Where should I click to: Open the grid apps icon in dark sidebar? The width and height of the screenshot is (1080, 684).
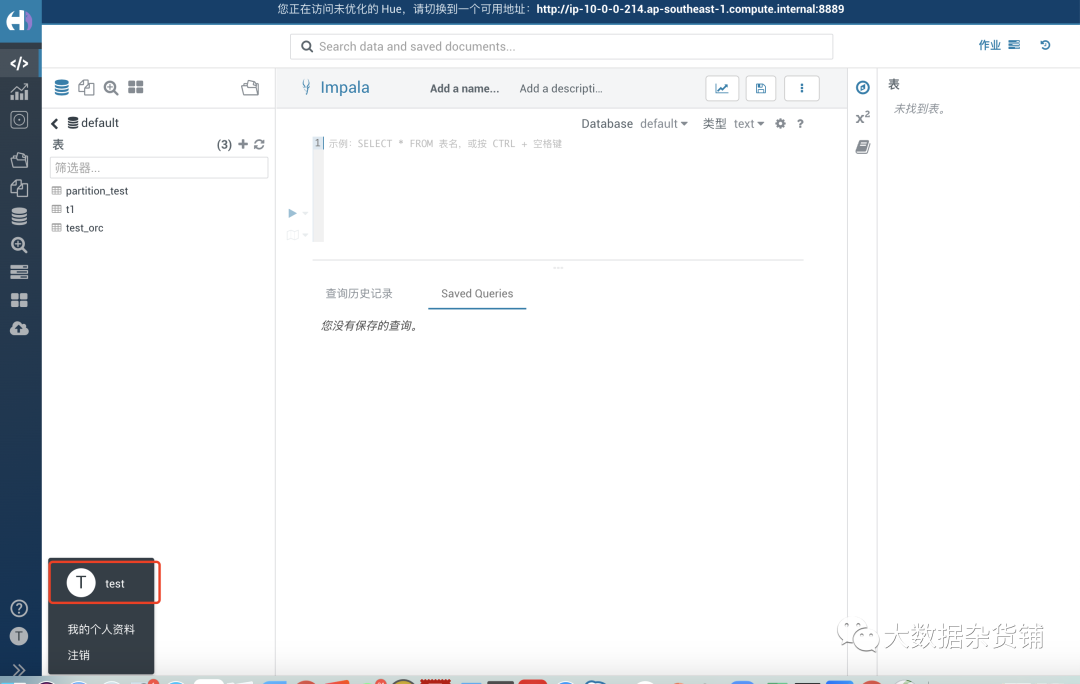tap(19, 300)
